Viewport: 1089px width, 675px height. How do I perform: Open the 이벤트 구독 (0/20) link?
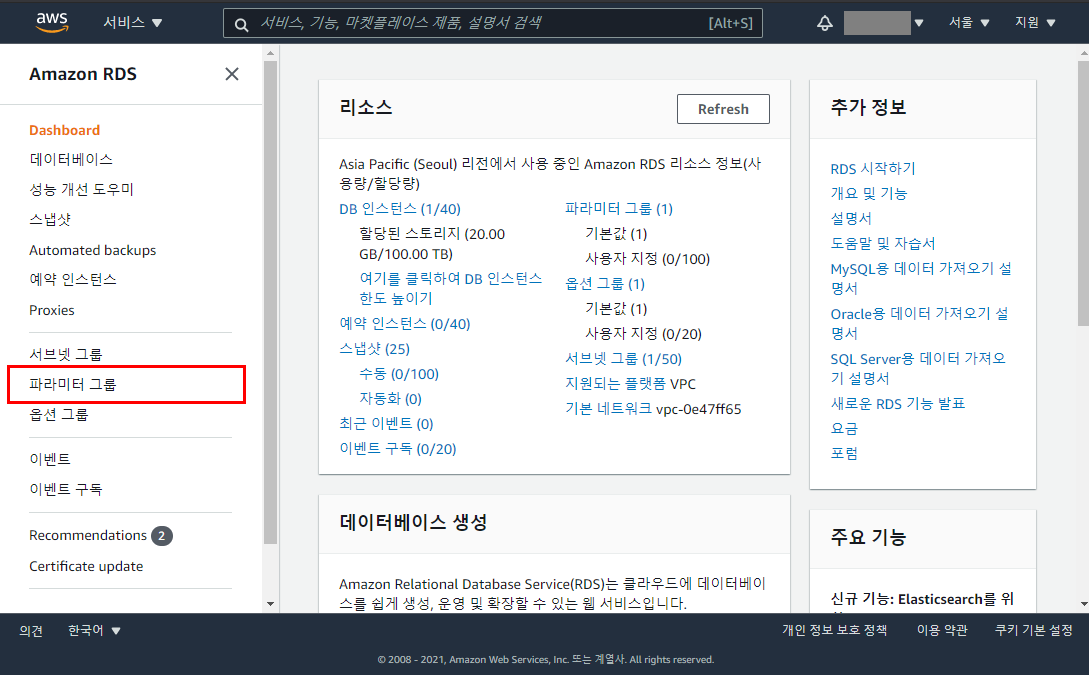[x=398, y=449]
